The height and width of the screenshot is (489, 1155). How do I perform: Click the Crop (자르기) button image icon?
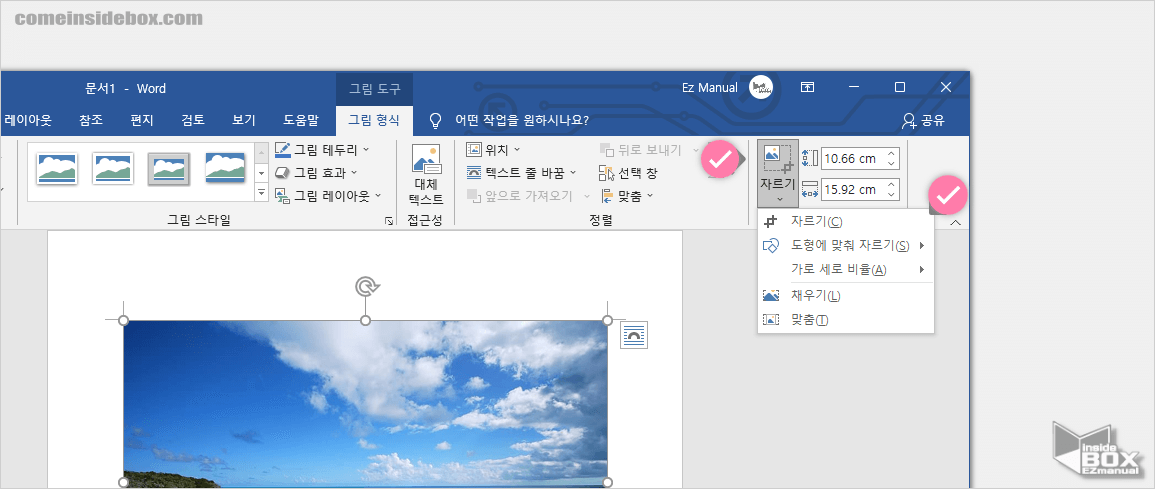pyautogui.click(x=777, y=158)
